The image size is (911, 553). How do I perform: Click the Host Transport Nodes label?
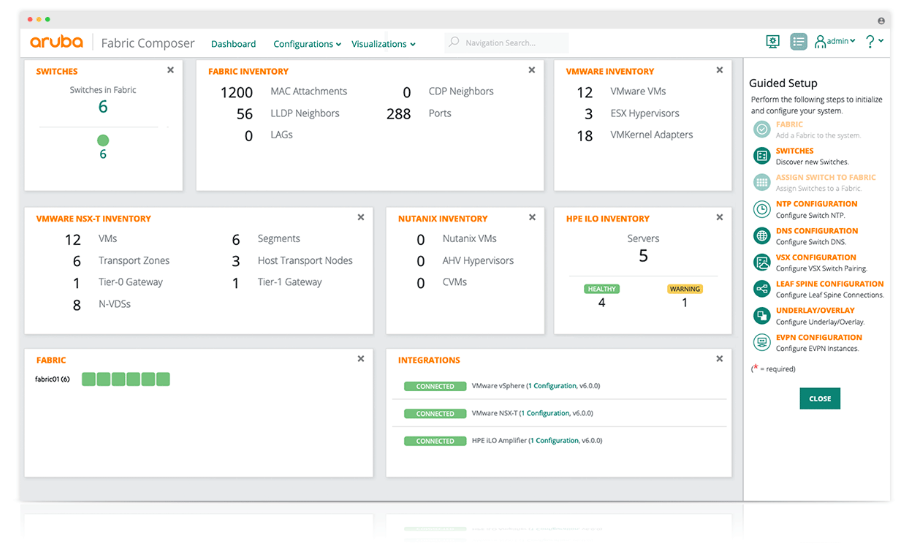pos(305,261)
